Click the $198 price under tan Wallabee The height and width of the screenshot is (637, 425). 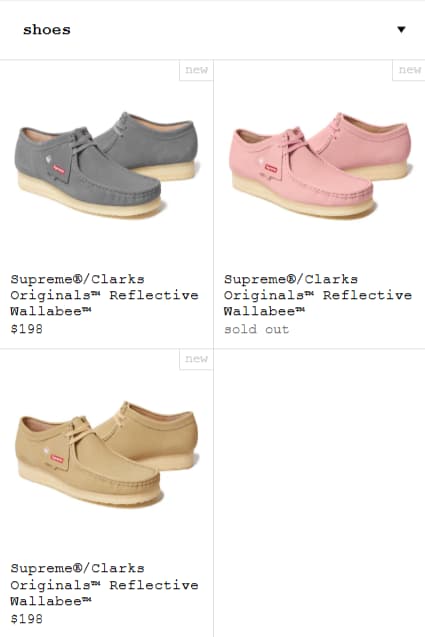click(x=26, y=619)
